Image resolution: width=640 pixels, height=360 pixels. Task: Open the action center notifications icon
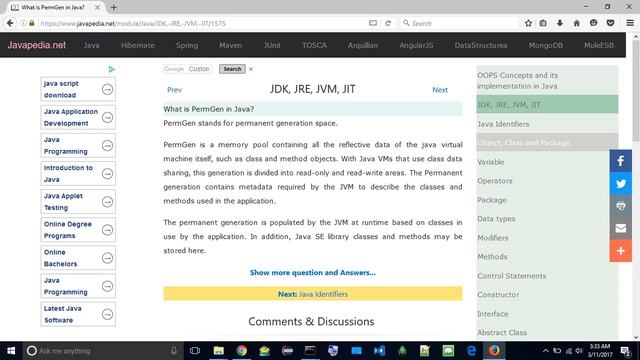625,351
